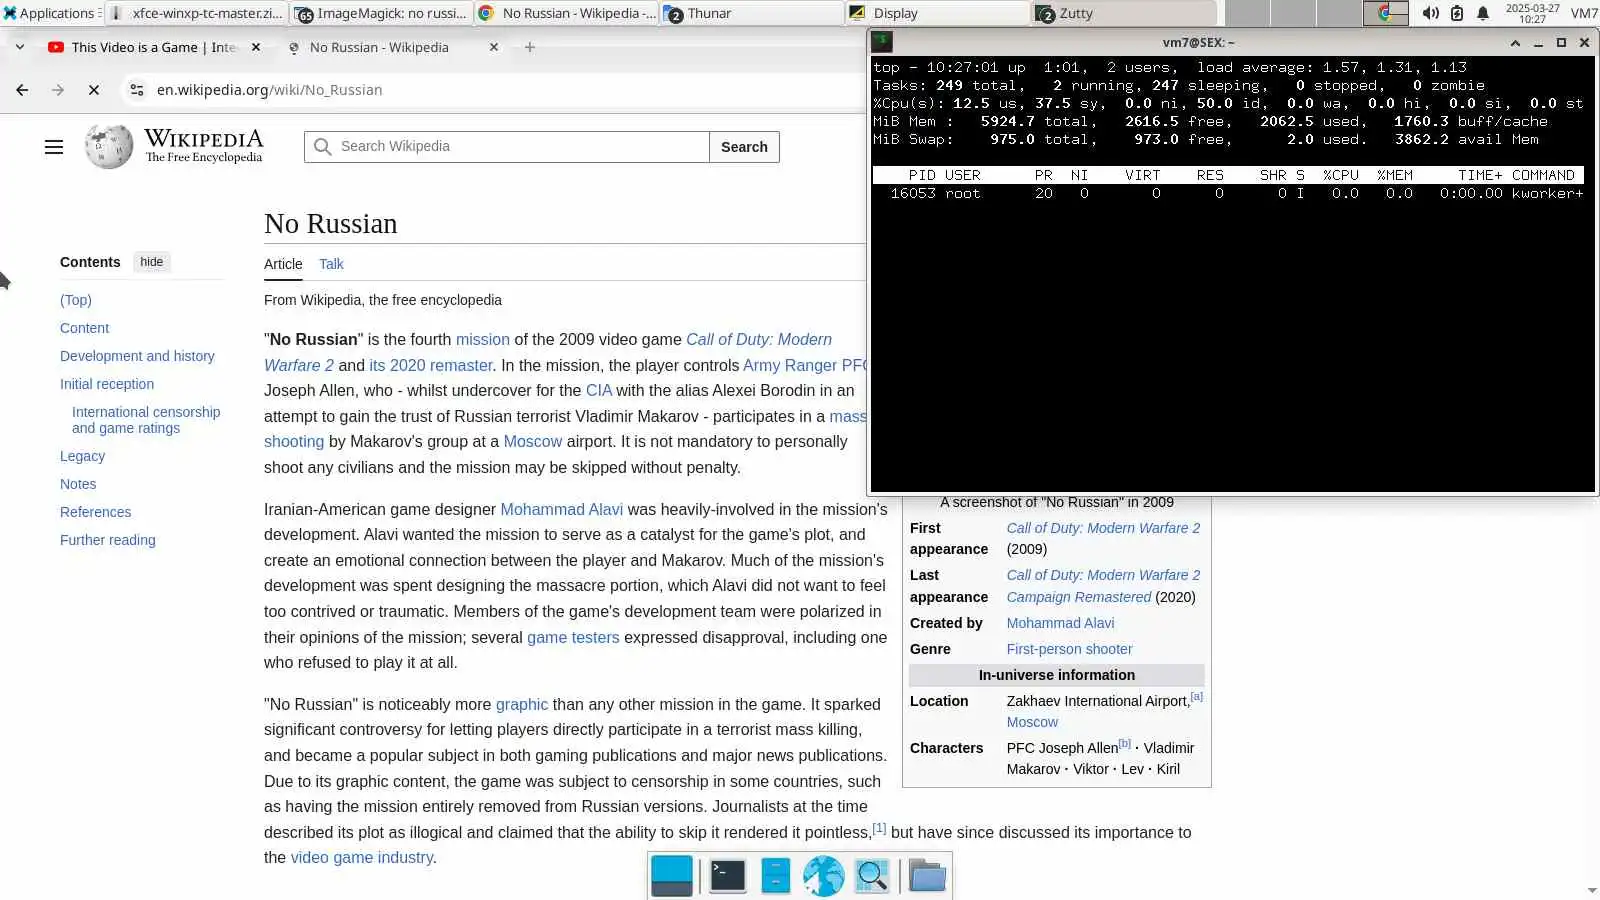Click 'Campaign Remastered' in the infobox
Image resolution: width=1600 pixels, height=900 pixels.
(x=1079, y=597)
